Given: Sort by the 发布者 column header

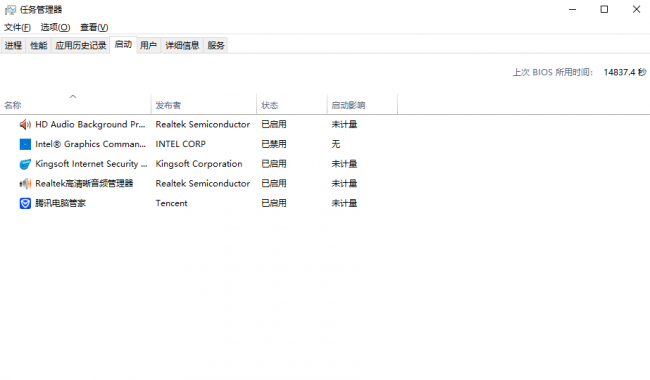Looking at the screenshot, I should 204,105.
